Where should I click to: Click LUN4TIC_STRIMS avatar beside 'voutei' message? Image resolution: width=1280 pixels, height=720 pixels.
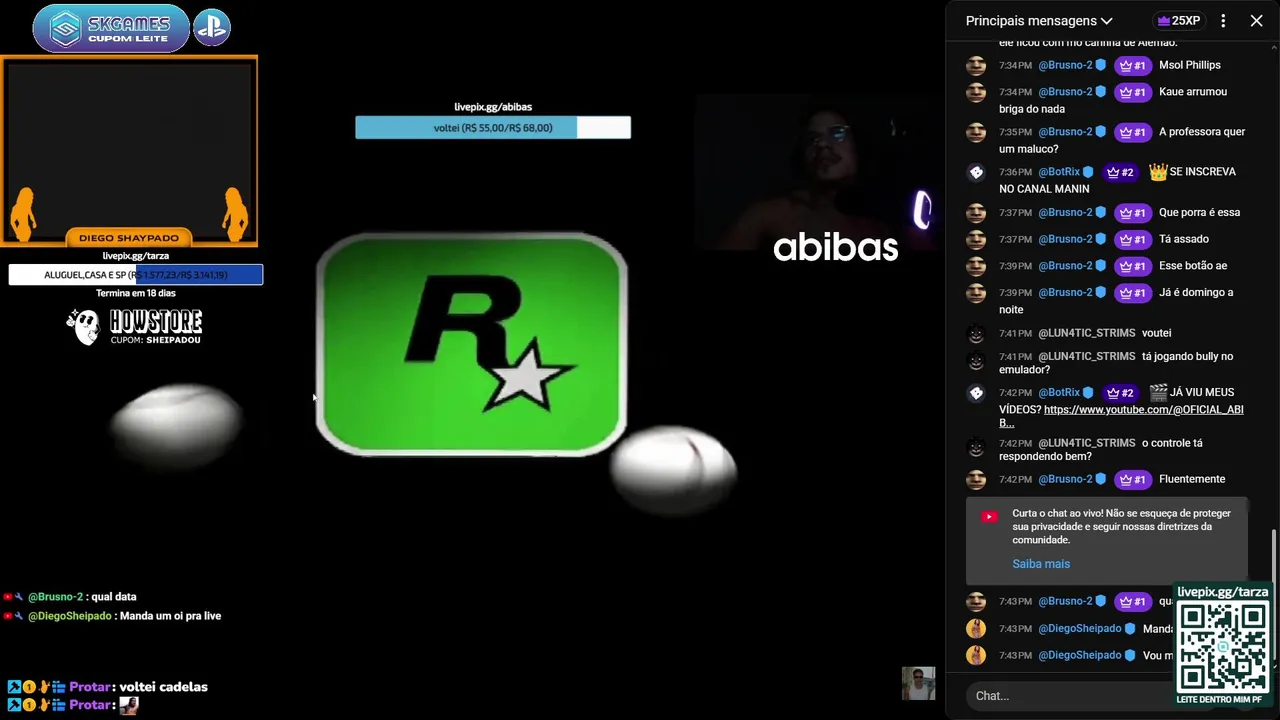[976, 334]
